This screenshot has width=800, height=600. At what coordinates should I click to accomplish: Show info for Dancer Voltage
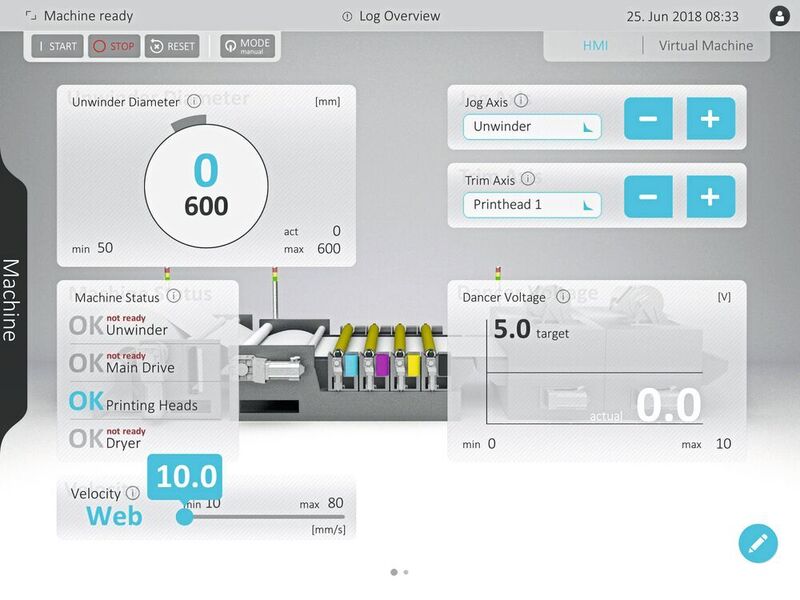tap(563, 296)
